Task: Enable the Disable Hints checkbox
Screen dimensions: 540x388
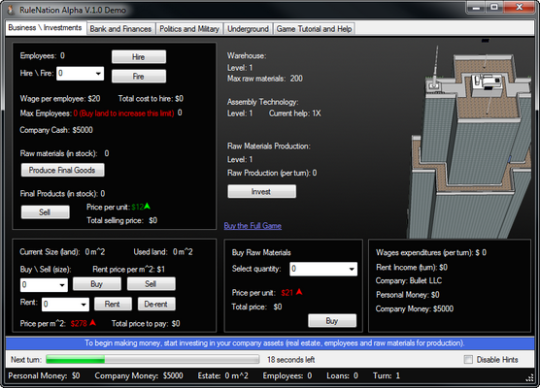Action: pos(468,359)
